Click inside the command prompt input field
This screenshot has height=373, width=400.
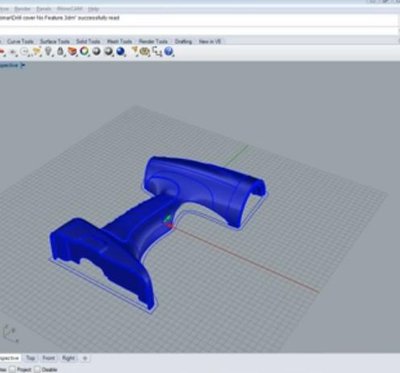[200, 31]
